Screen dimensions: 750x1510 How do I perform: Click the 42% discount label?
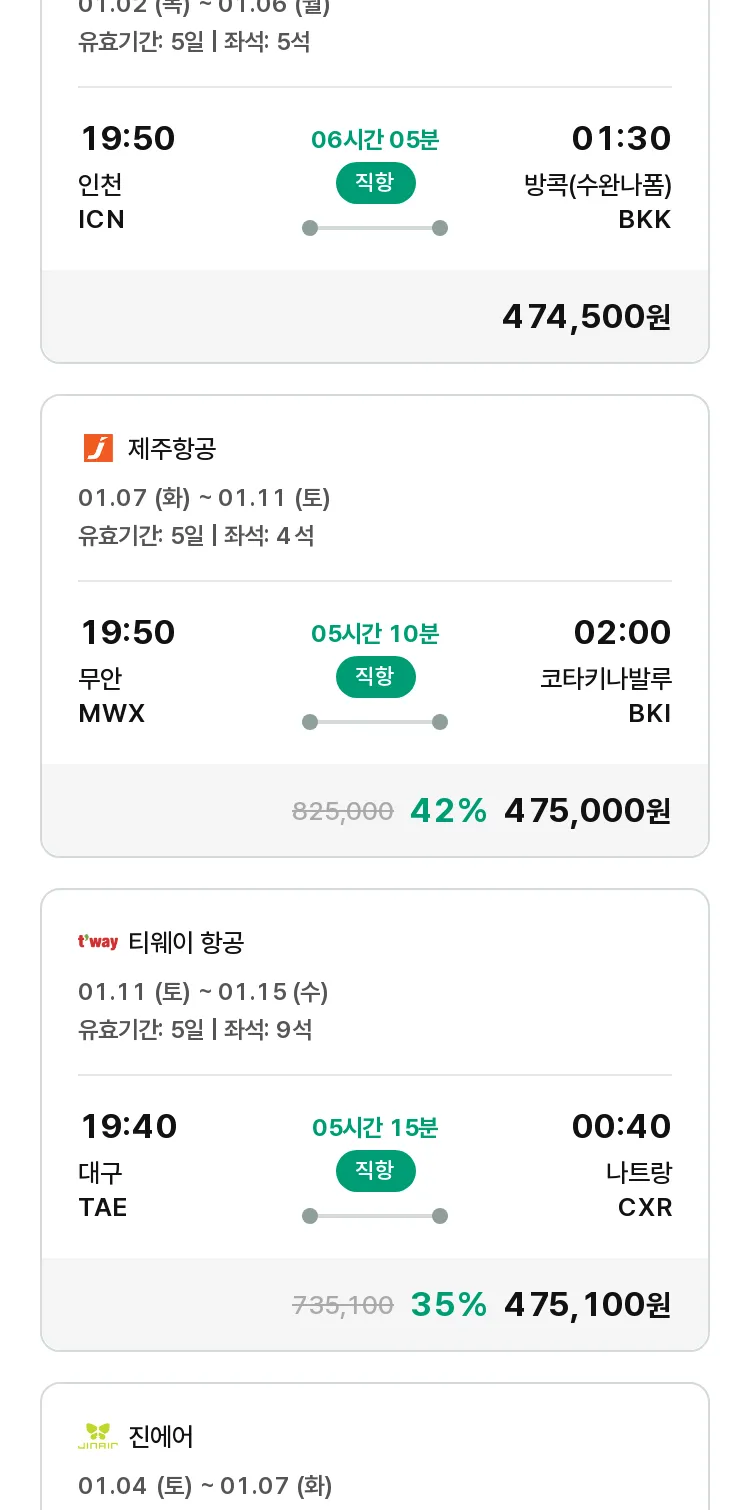[x=448, y=811]
